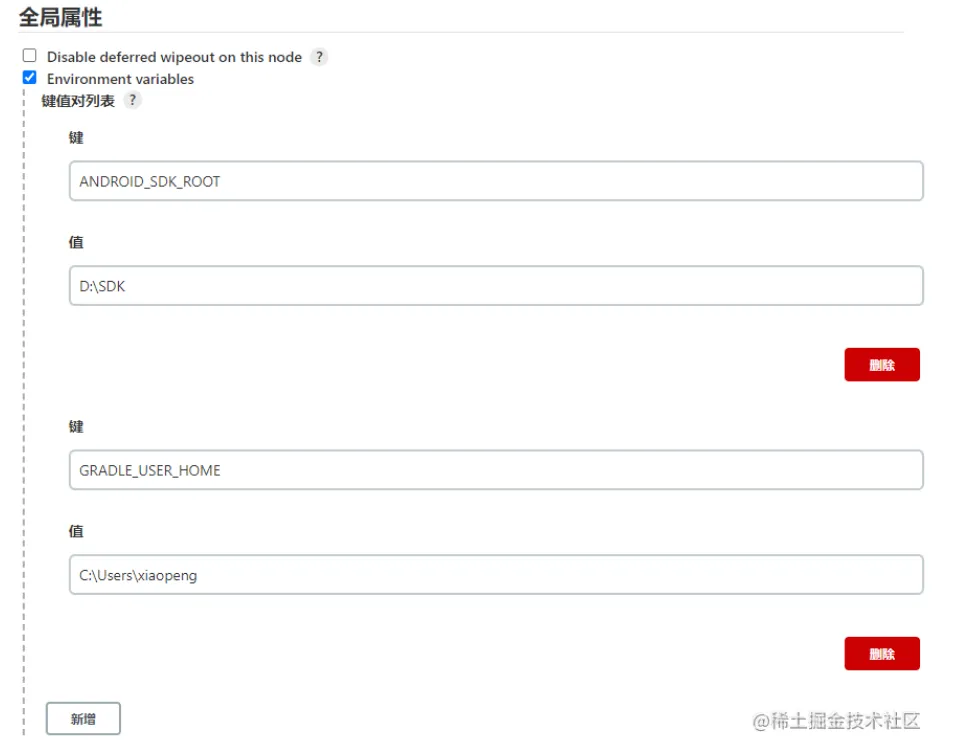Enable Disable deferred wipeout on this node checkbox

(x=30, y=56)
